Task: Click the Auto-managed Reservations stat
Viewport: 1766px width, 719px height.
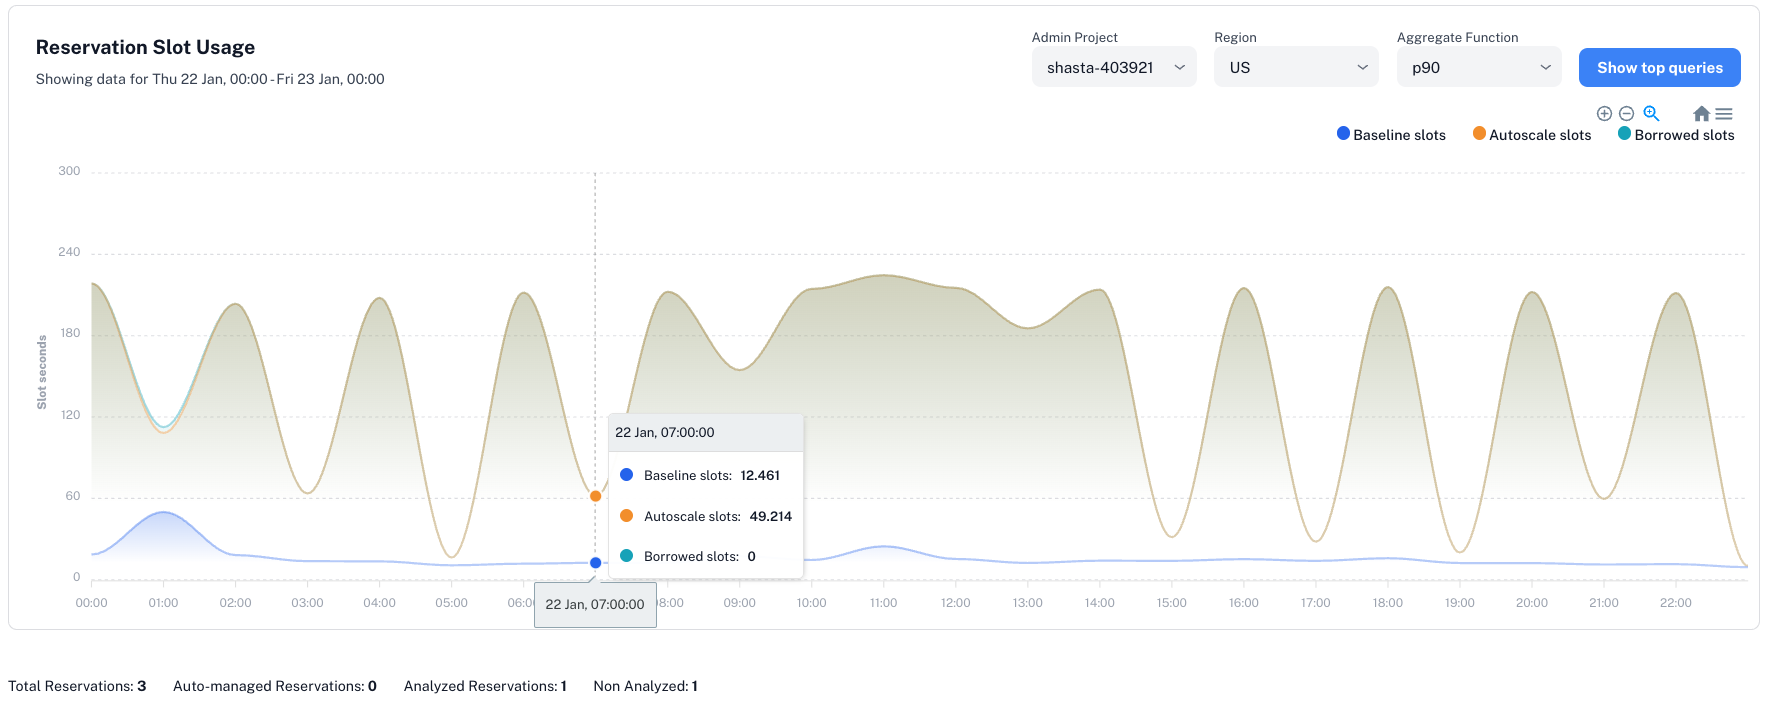Action: pos(274,686)
